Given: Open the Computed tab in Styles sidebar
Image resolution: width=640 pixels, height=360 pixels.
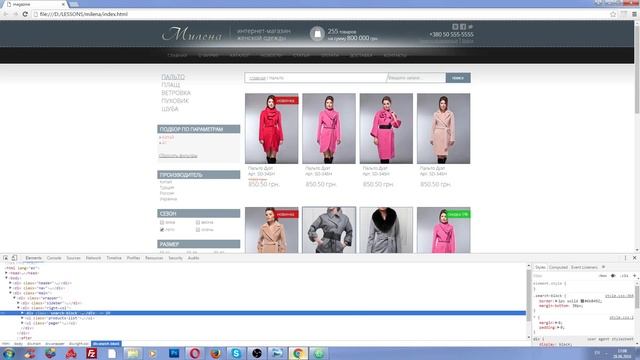Looking at the screenshot, I should click(558, 267).
